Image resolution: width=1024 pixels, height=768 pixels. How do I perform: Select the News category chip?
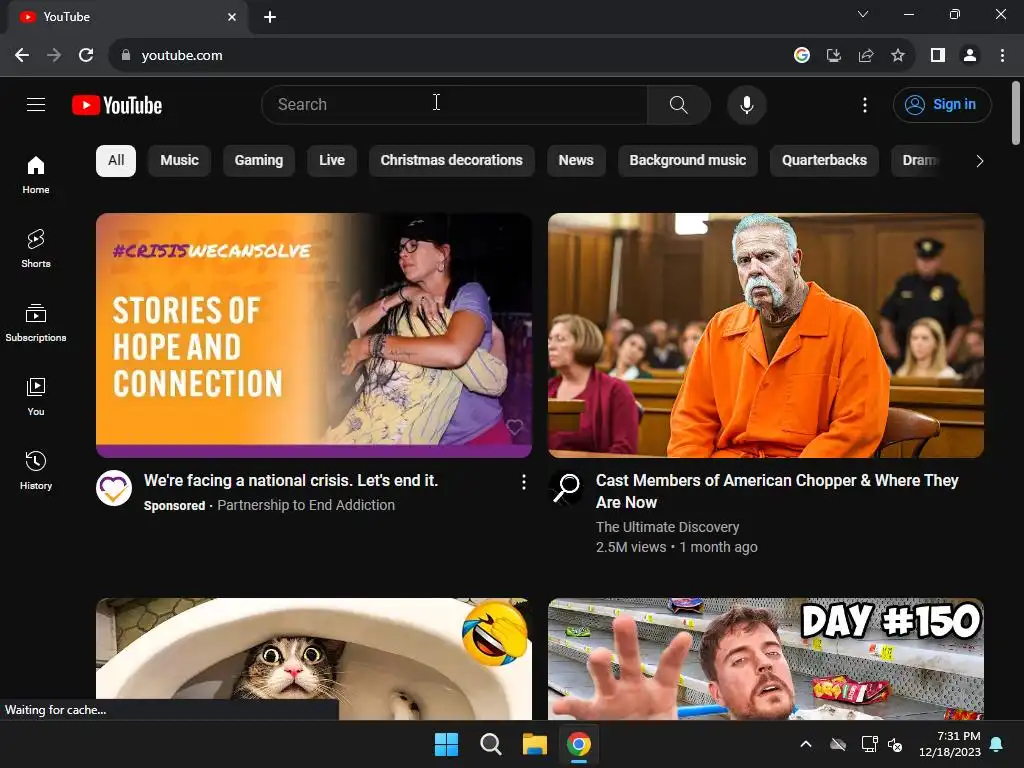(x=576, y=161)
